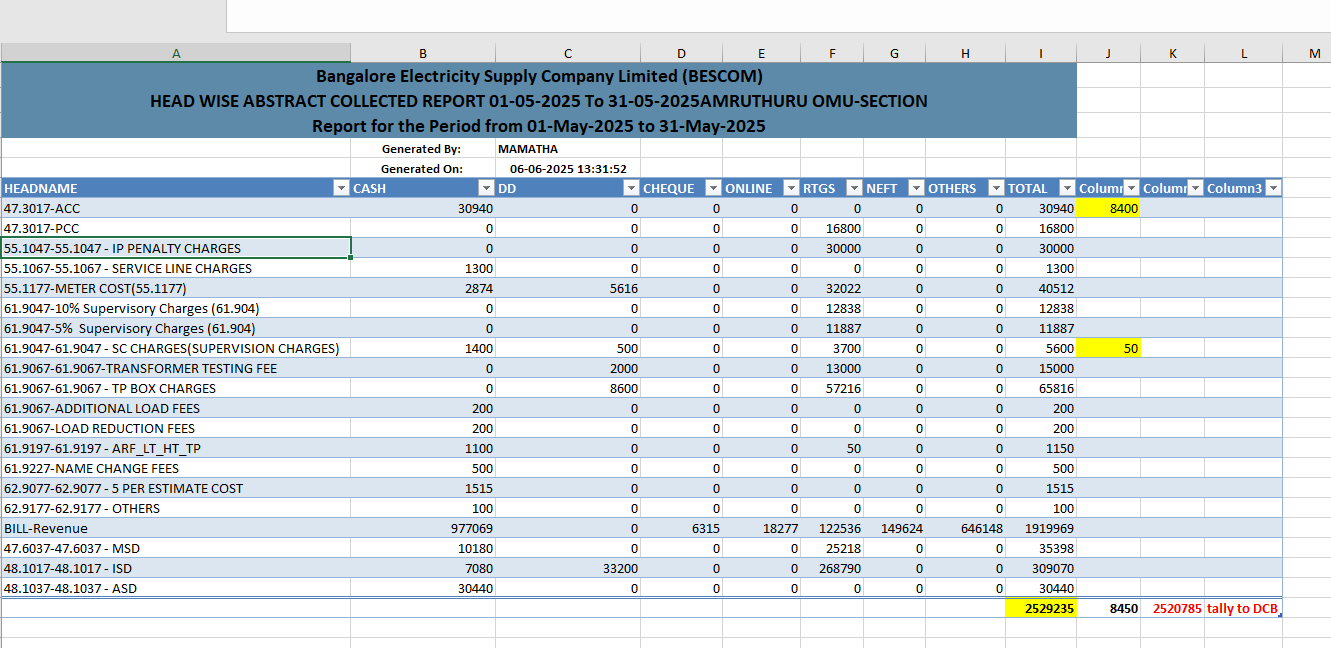
Task: Click the 'SERVICE LINE CHARGES' head name cell
Action: (x=176, y=268)
